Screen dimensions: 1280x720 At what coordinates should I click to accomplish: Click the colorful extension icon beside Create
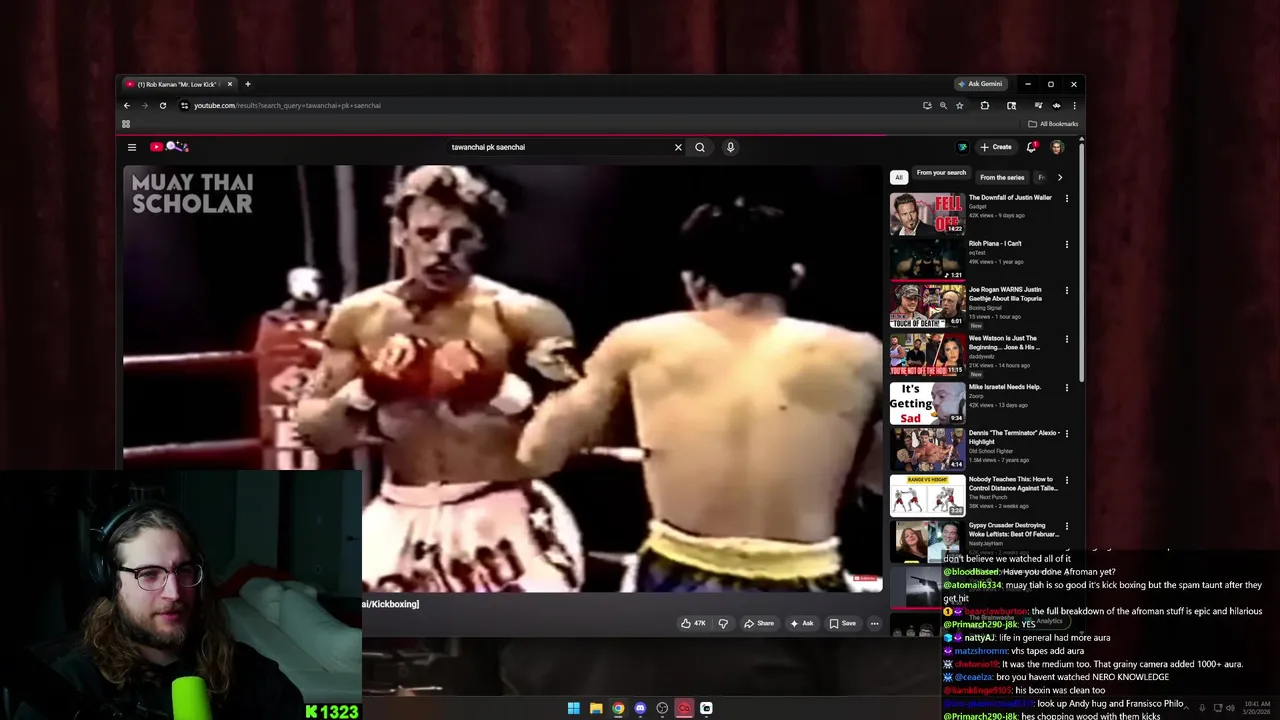click(962, 147)
